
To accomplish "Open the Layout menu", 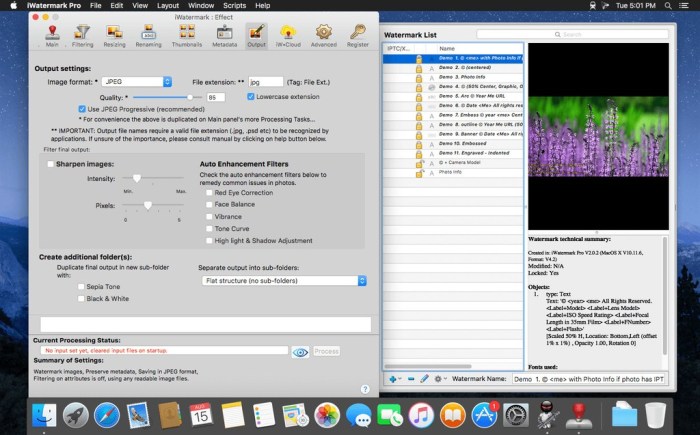I will [x=167, y=5].
